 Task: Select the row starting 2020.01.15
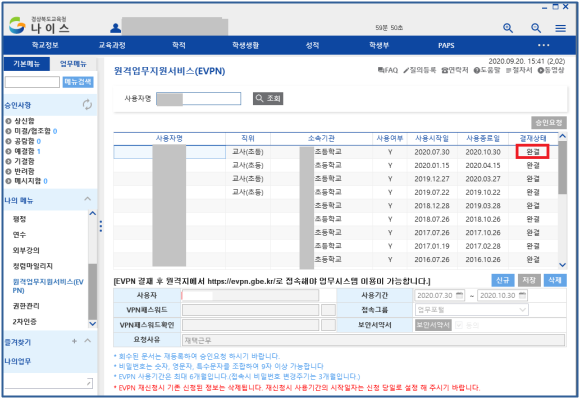(335, 165)
